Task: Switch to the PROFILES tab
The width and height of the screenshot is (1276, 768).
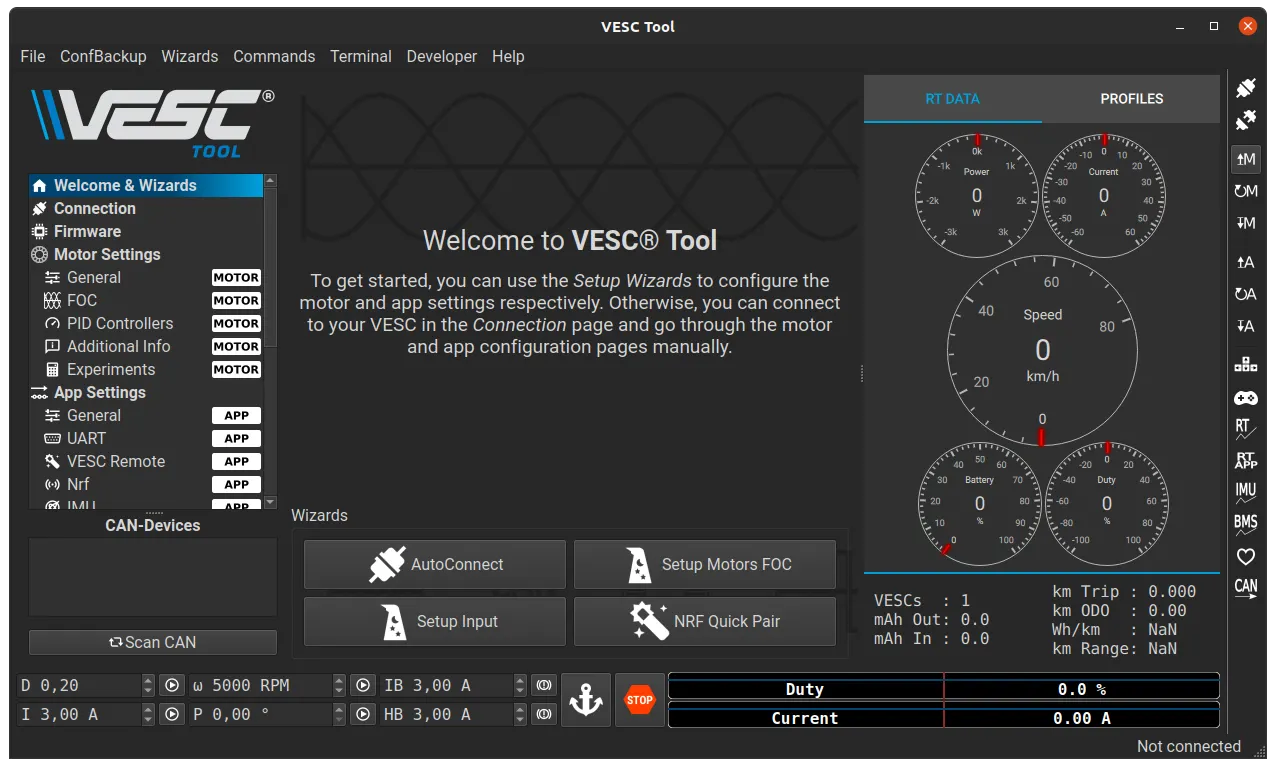Action: (1131, 99)
